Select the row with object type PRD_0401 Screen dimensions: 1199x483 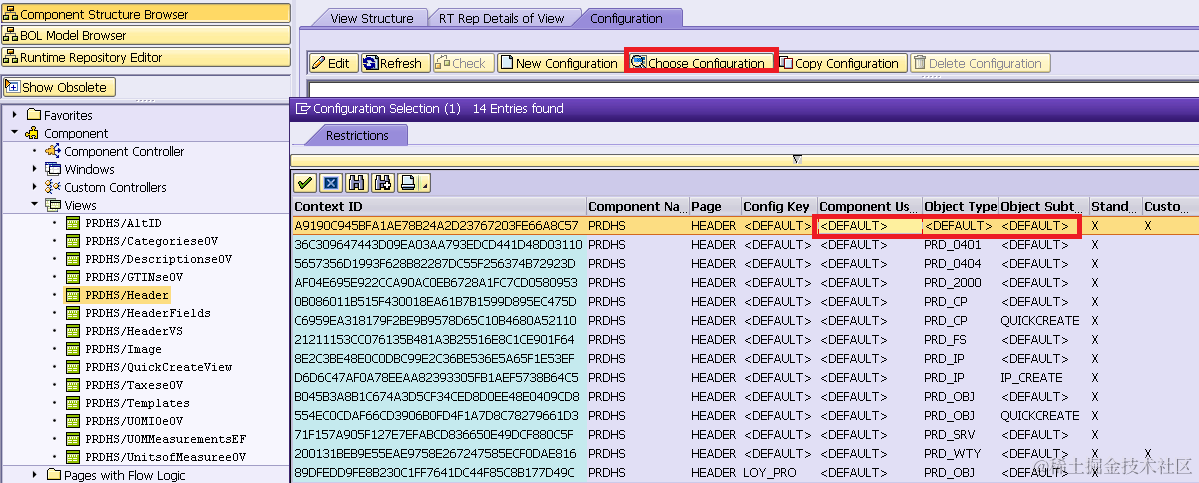click(x=745, y=245)
